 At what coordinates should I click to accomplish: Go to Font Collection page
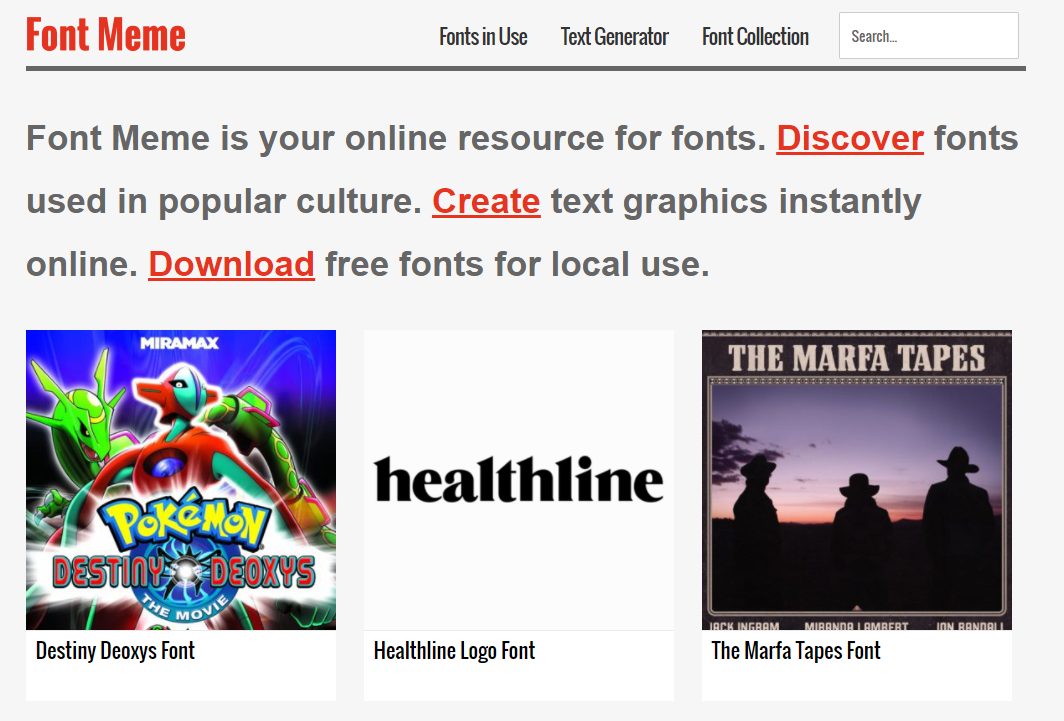(x=755, y=37)
